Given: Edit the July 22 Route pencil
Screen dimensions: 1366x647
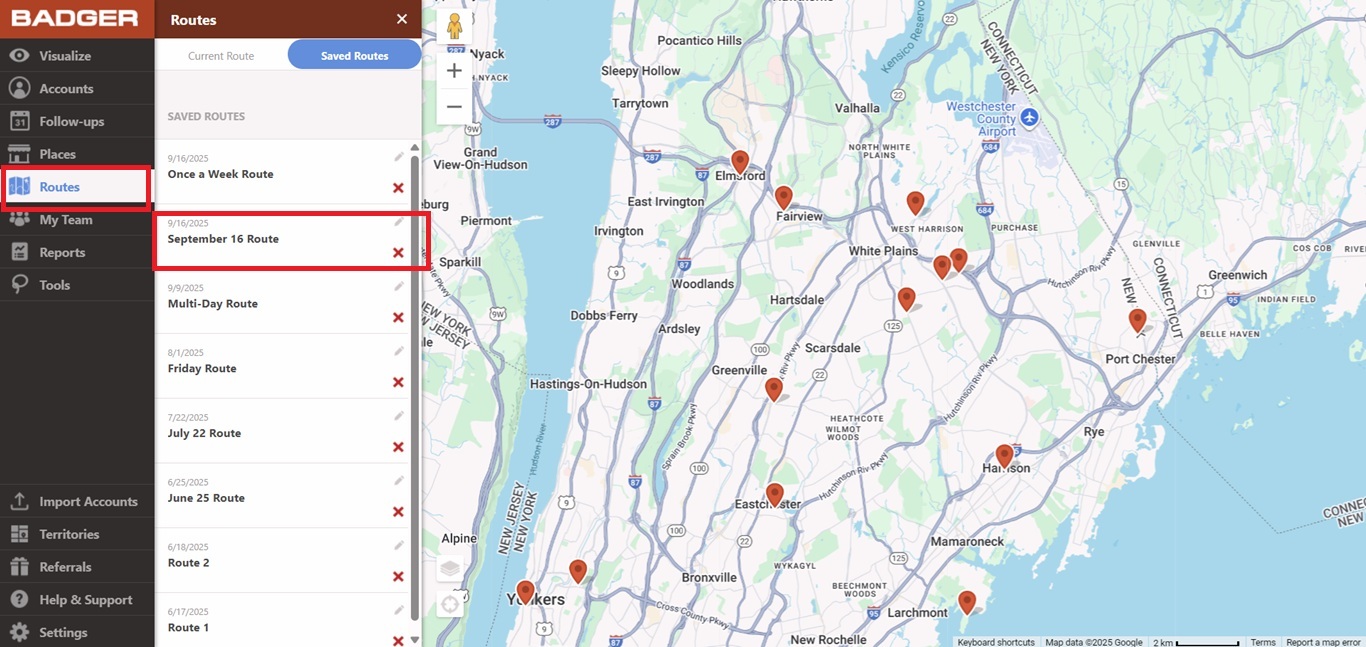Looking at the screenshot, I should [399, 416].
